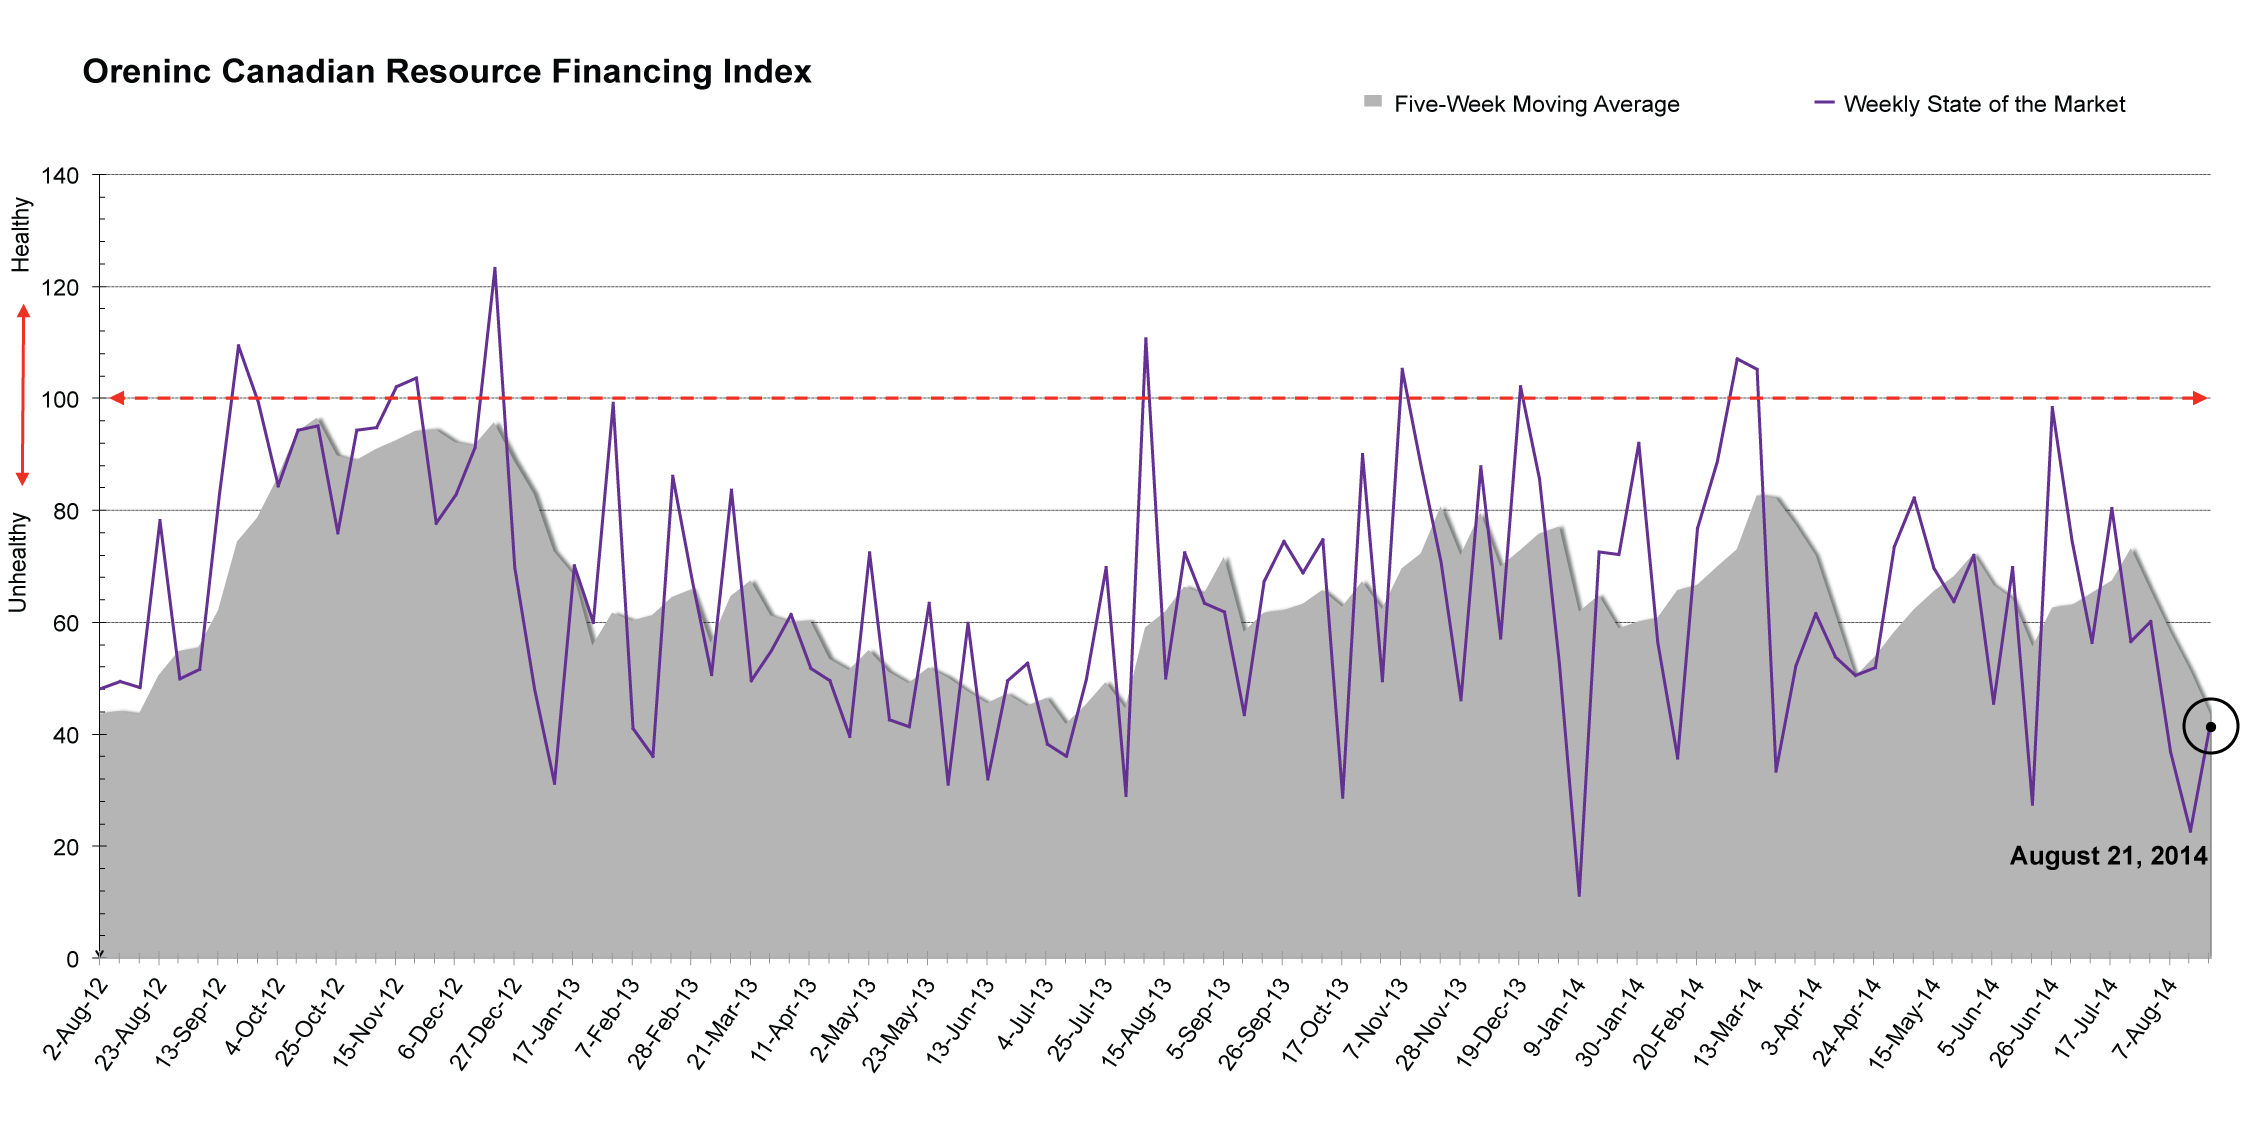
Task: Click the 9-Jan-14 date label
Action: (x=1555, y=1017)
